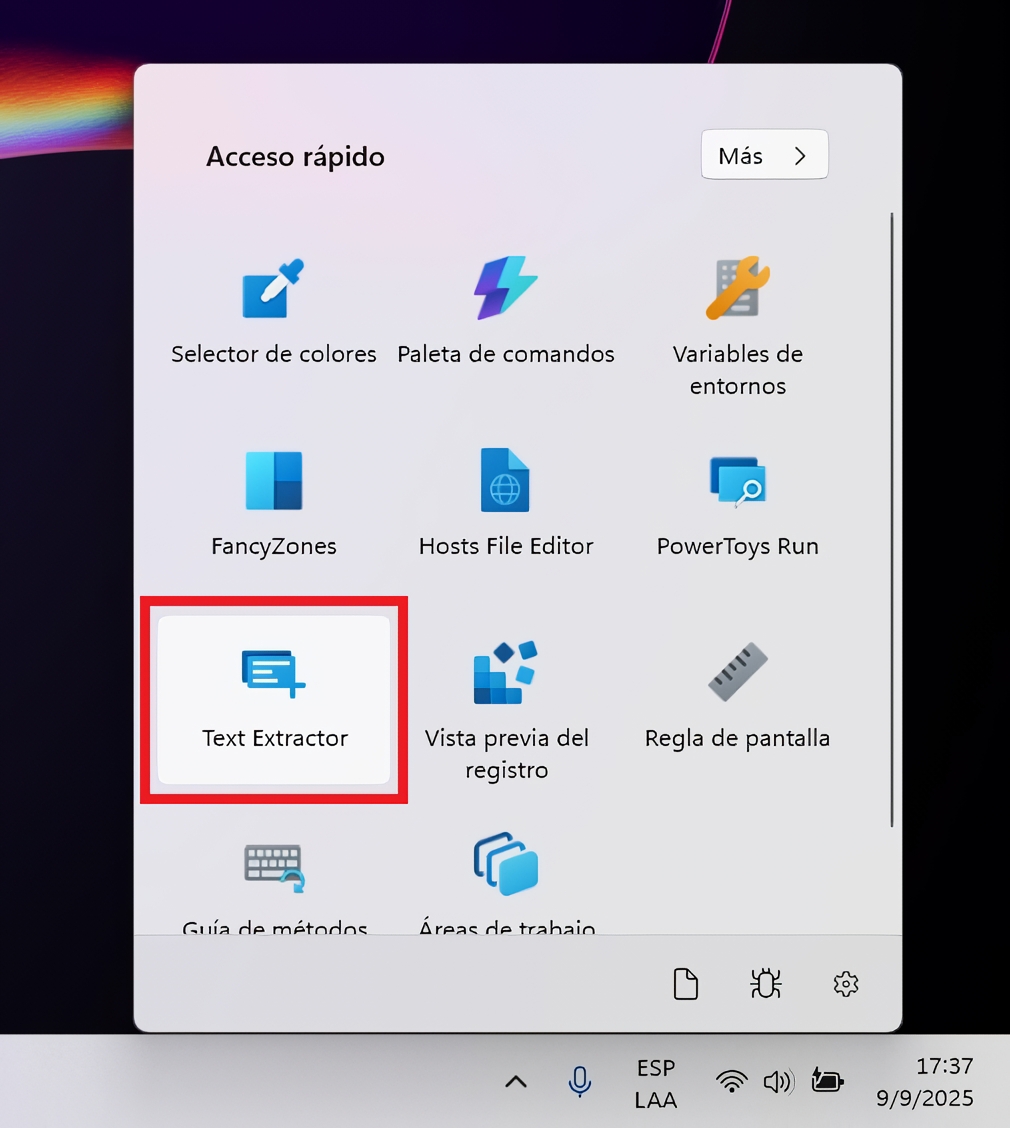Image resolution: width=1010 pixels, height=1128 pixels.
Task: Click the bug report icon
Action: [765, 983]
